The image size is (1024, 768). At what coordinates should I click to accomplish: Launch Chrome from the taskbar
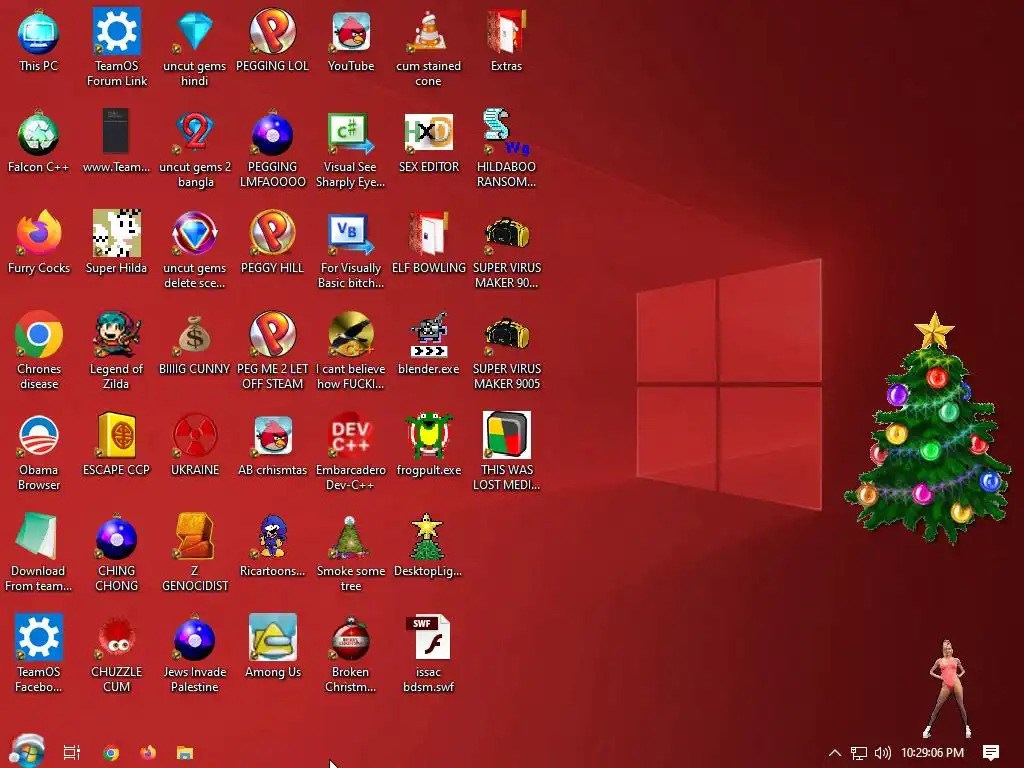pyautogui.click(x=111, y=753)
